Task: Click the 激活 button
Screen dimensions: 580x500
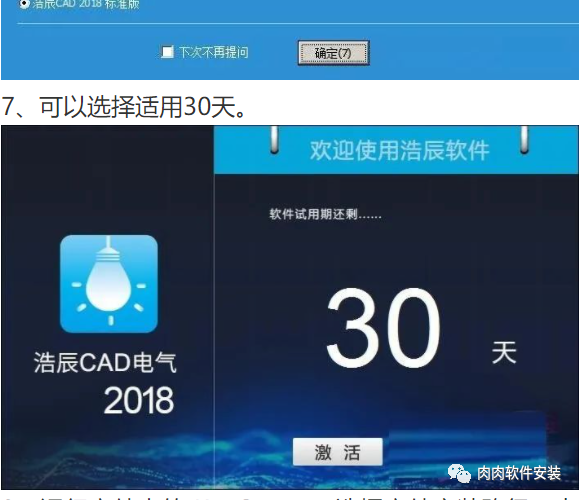Action: 337,452
